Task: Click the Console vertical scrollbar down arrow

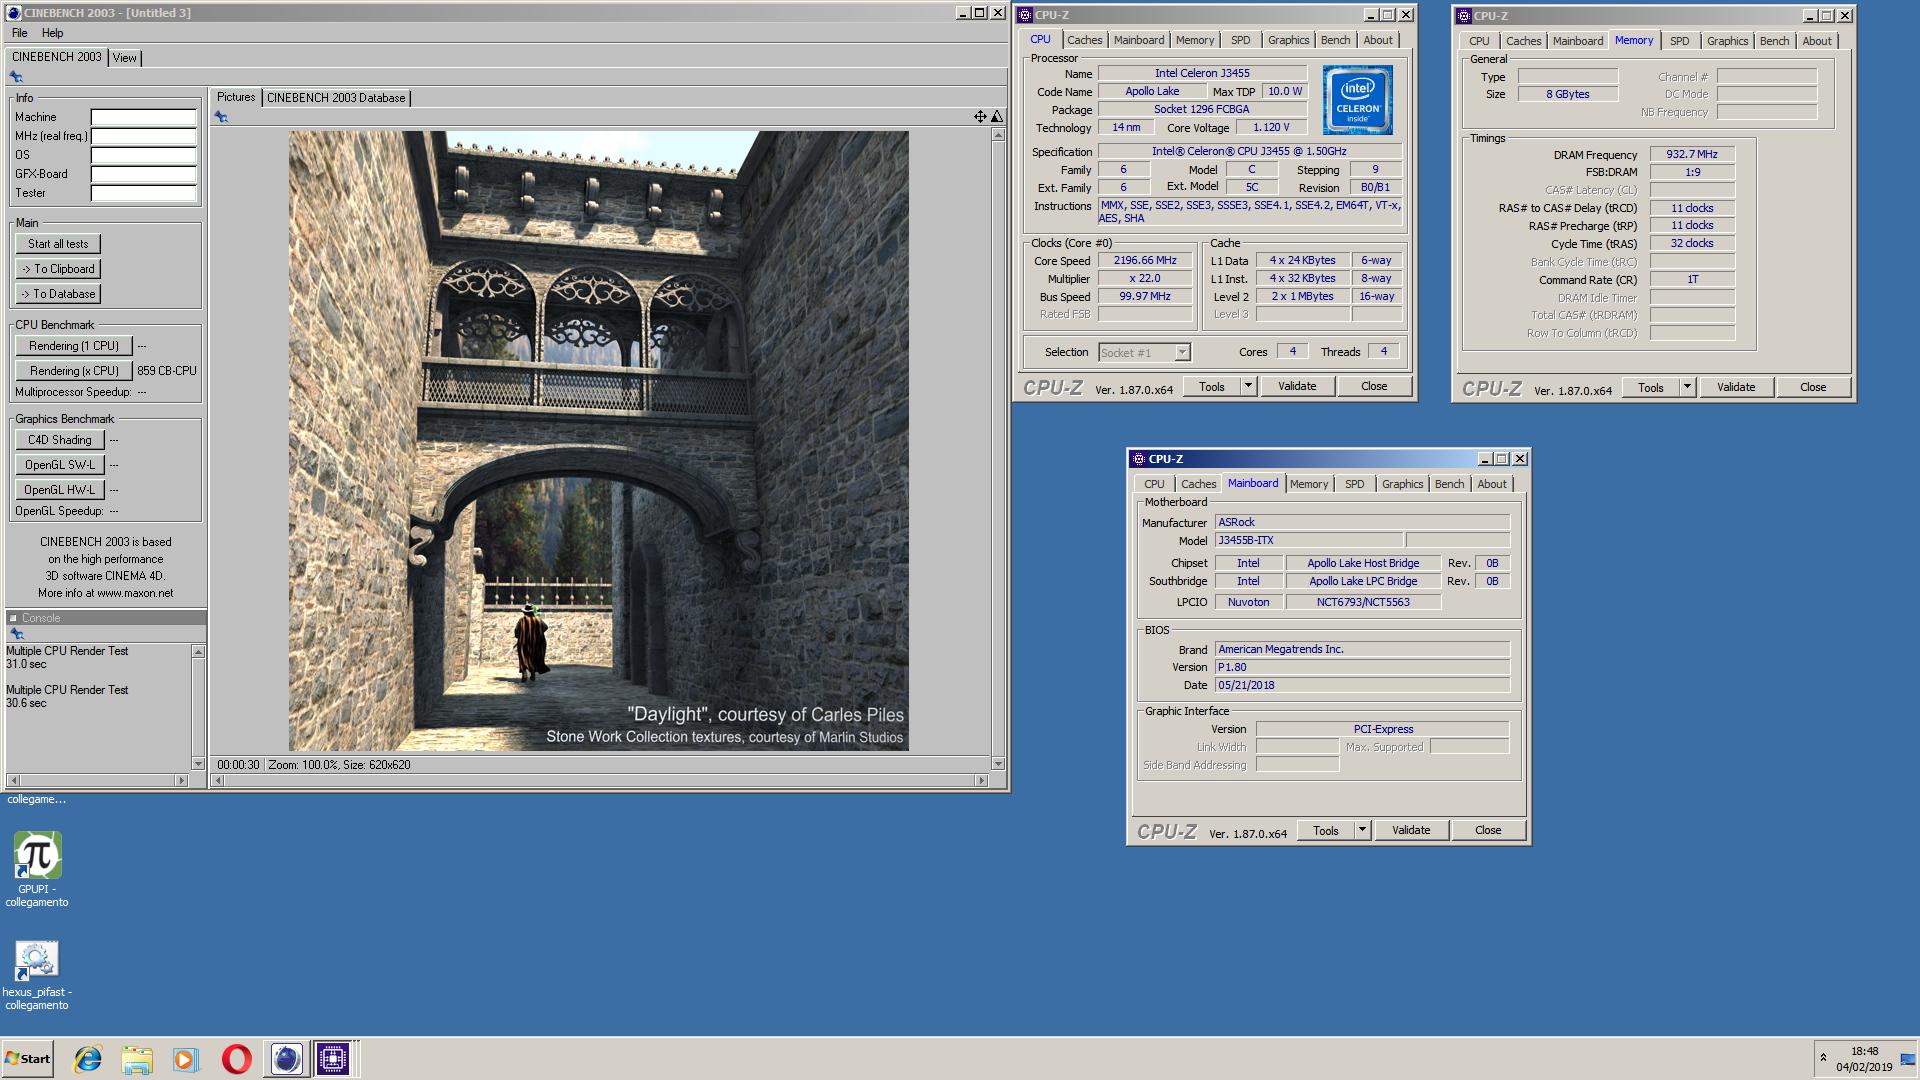Action: 198,764
